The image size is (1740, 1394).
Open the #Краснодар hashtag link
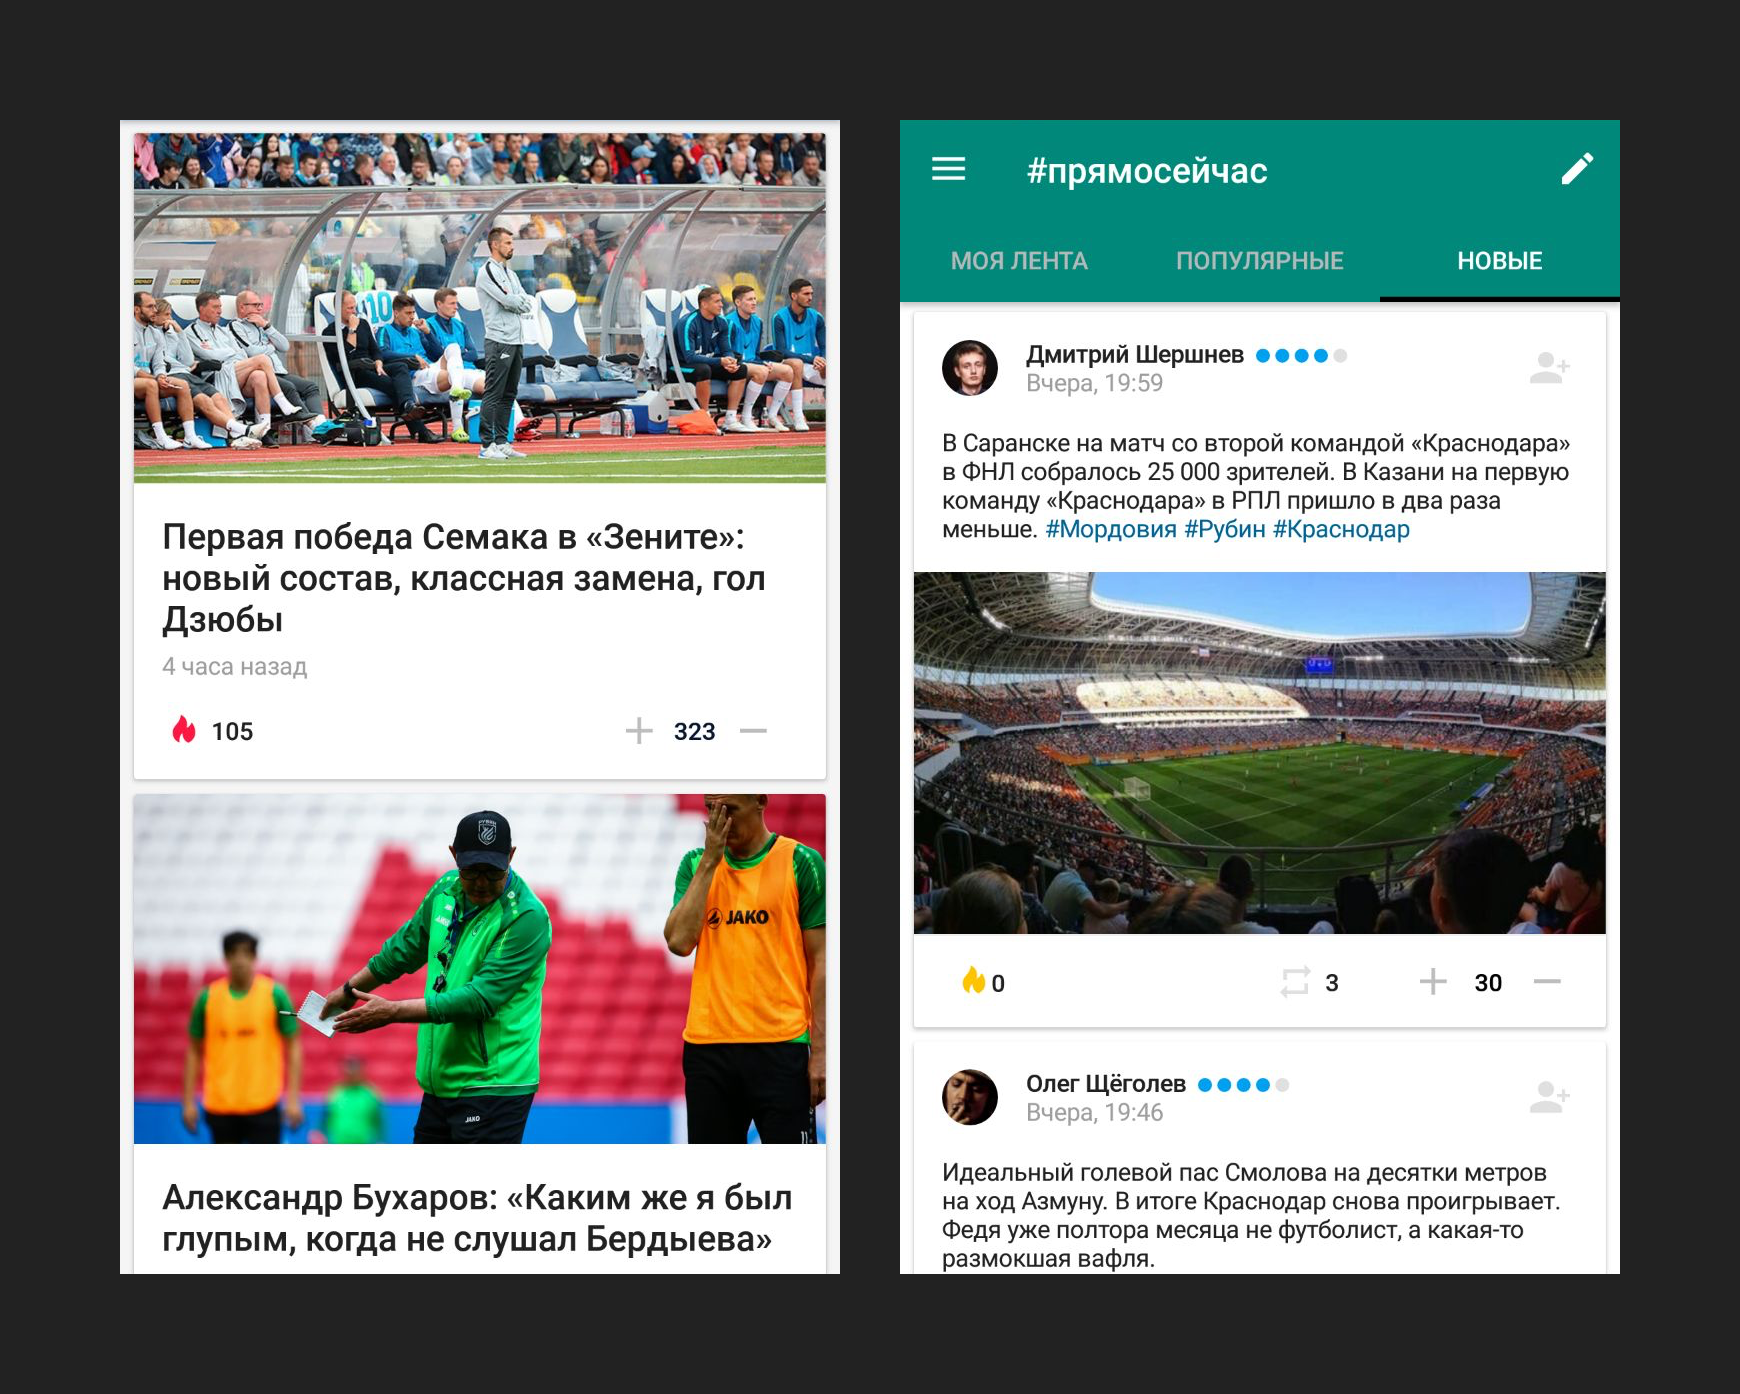1341,529
